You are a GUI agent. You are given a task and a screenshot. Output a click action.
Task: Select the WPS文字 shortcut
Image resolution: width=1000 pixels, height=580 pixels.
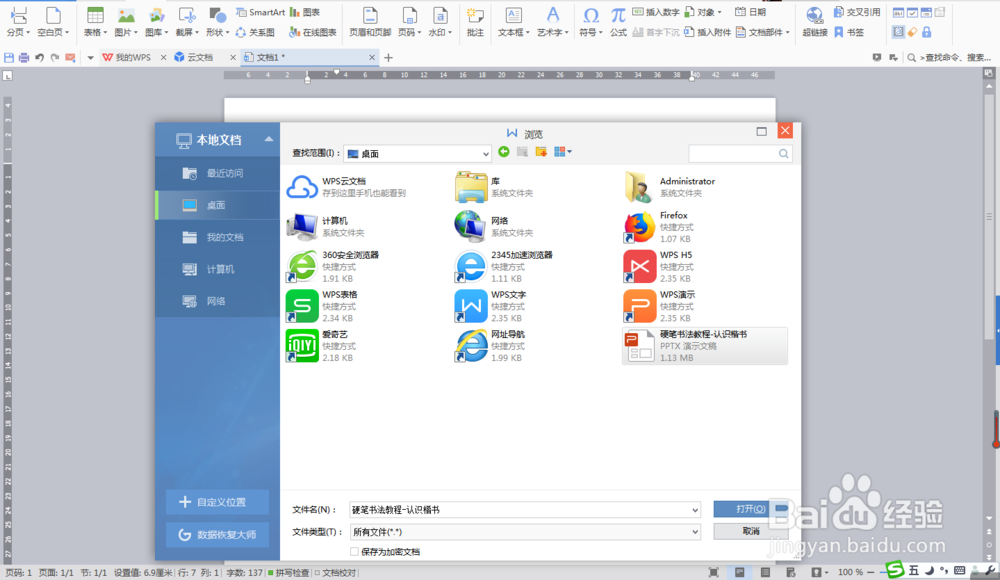(491, 306)
